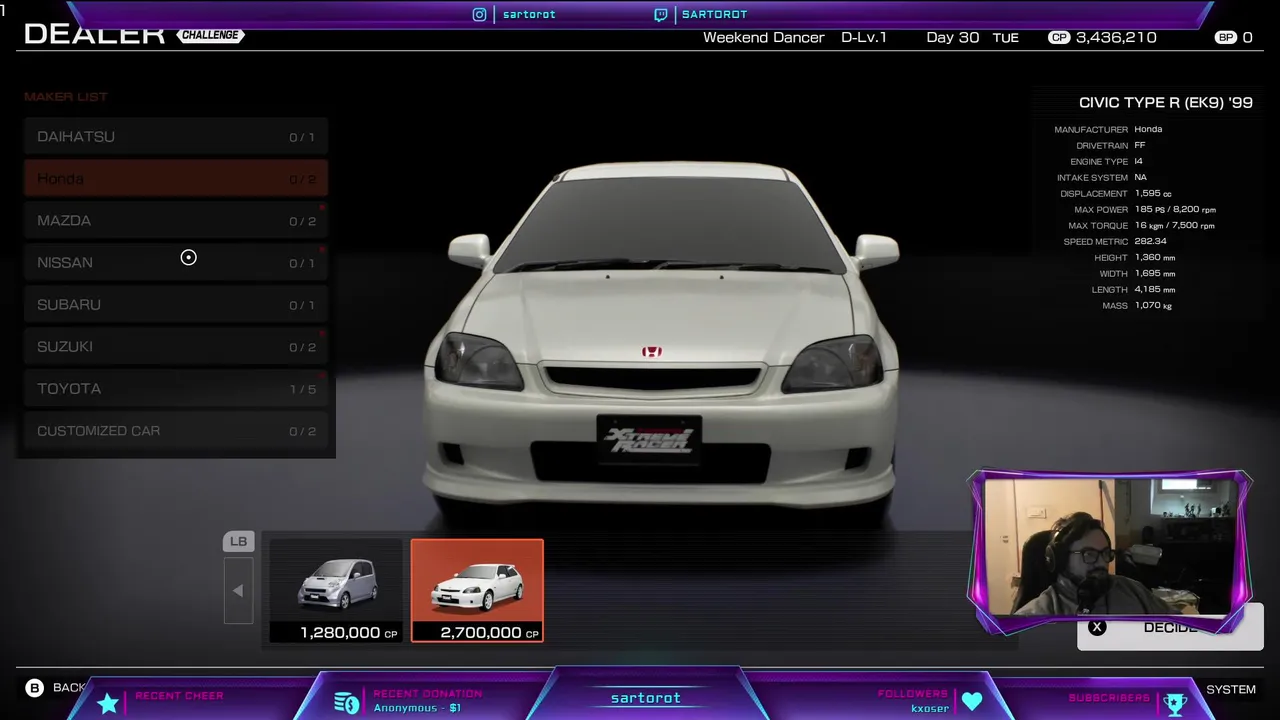Click the Weekend Dancer title text
The height and width of the screenshot is (720, 1280).
coord(763,37)
